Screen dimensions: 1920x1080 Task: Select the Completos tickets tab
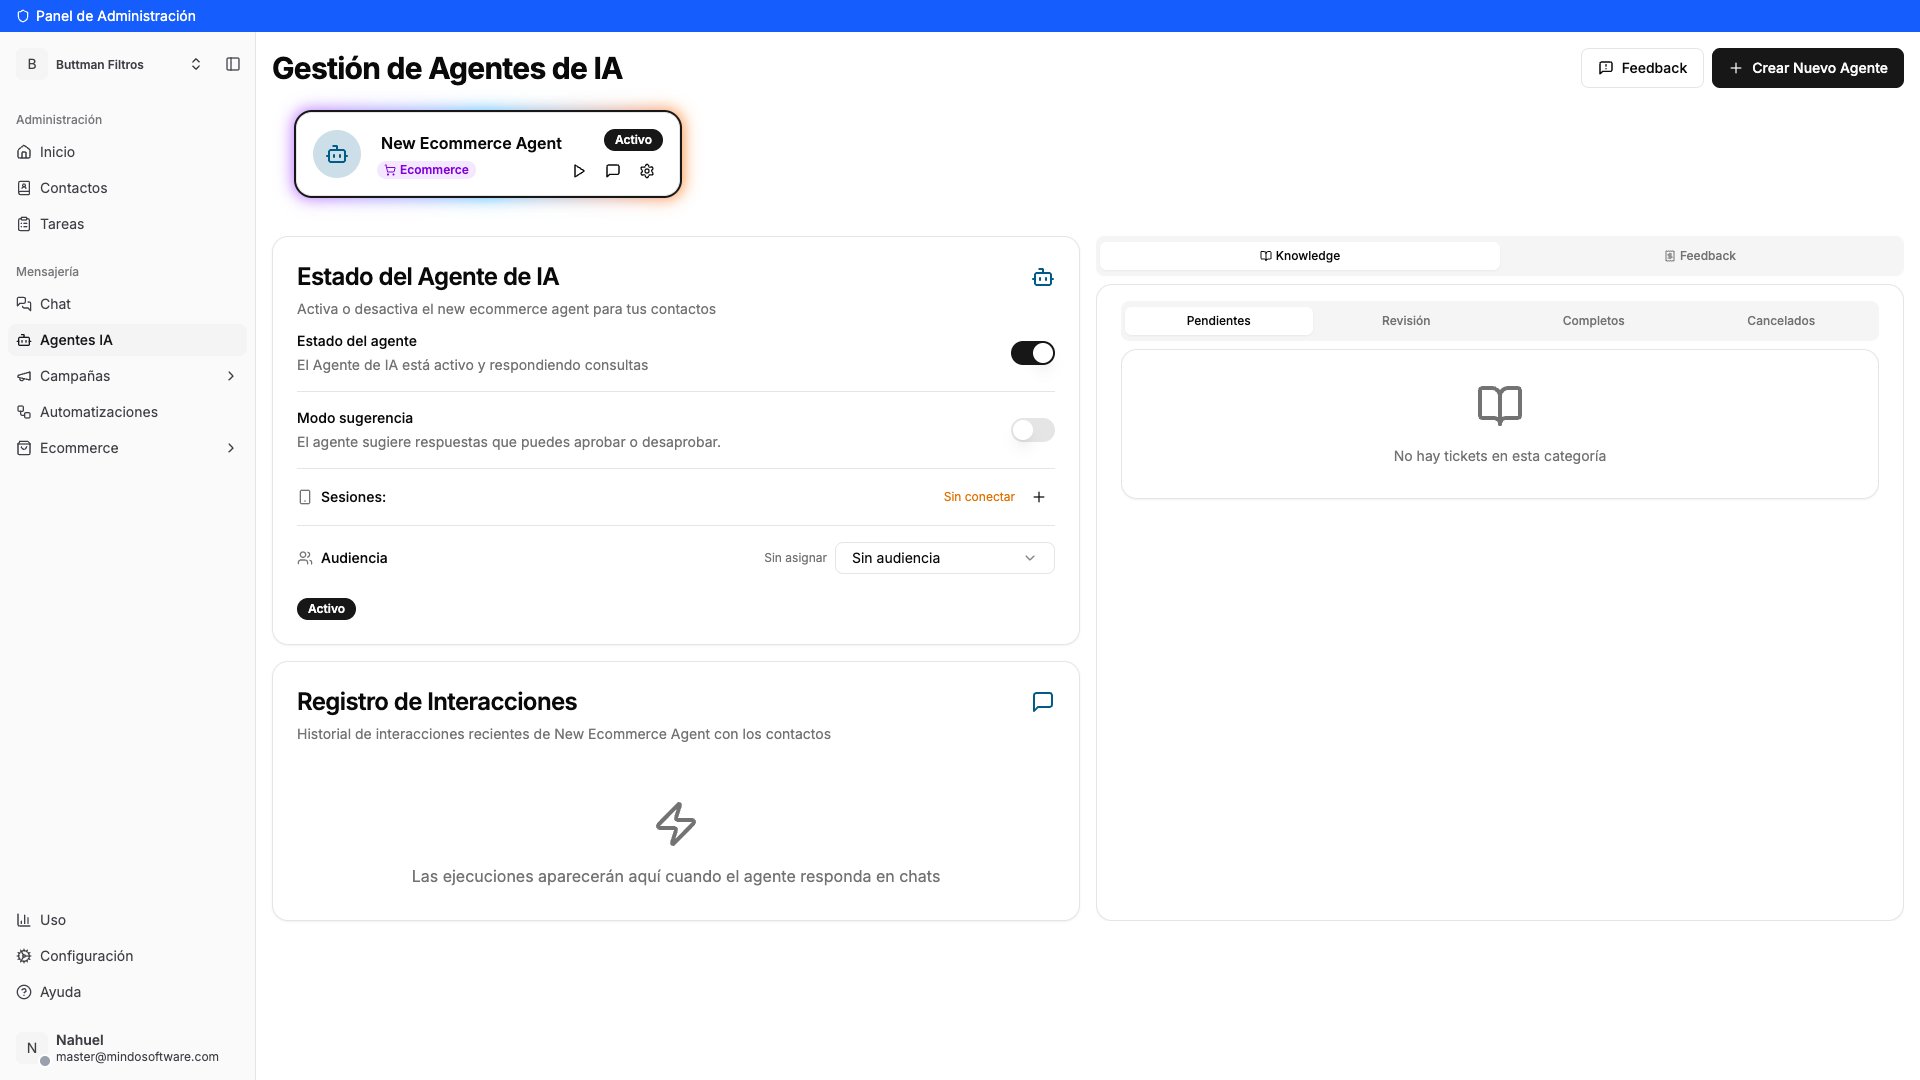[x=1594, y=321]
